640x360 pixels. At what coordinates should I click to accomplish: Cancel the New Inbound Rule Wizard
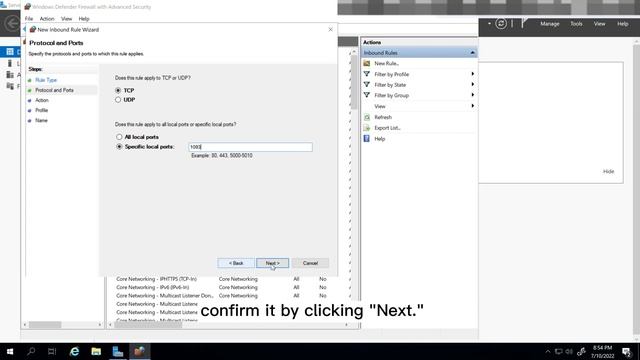310,263
